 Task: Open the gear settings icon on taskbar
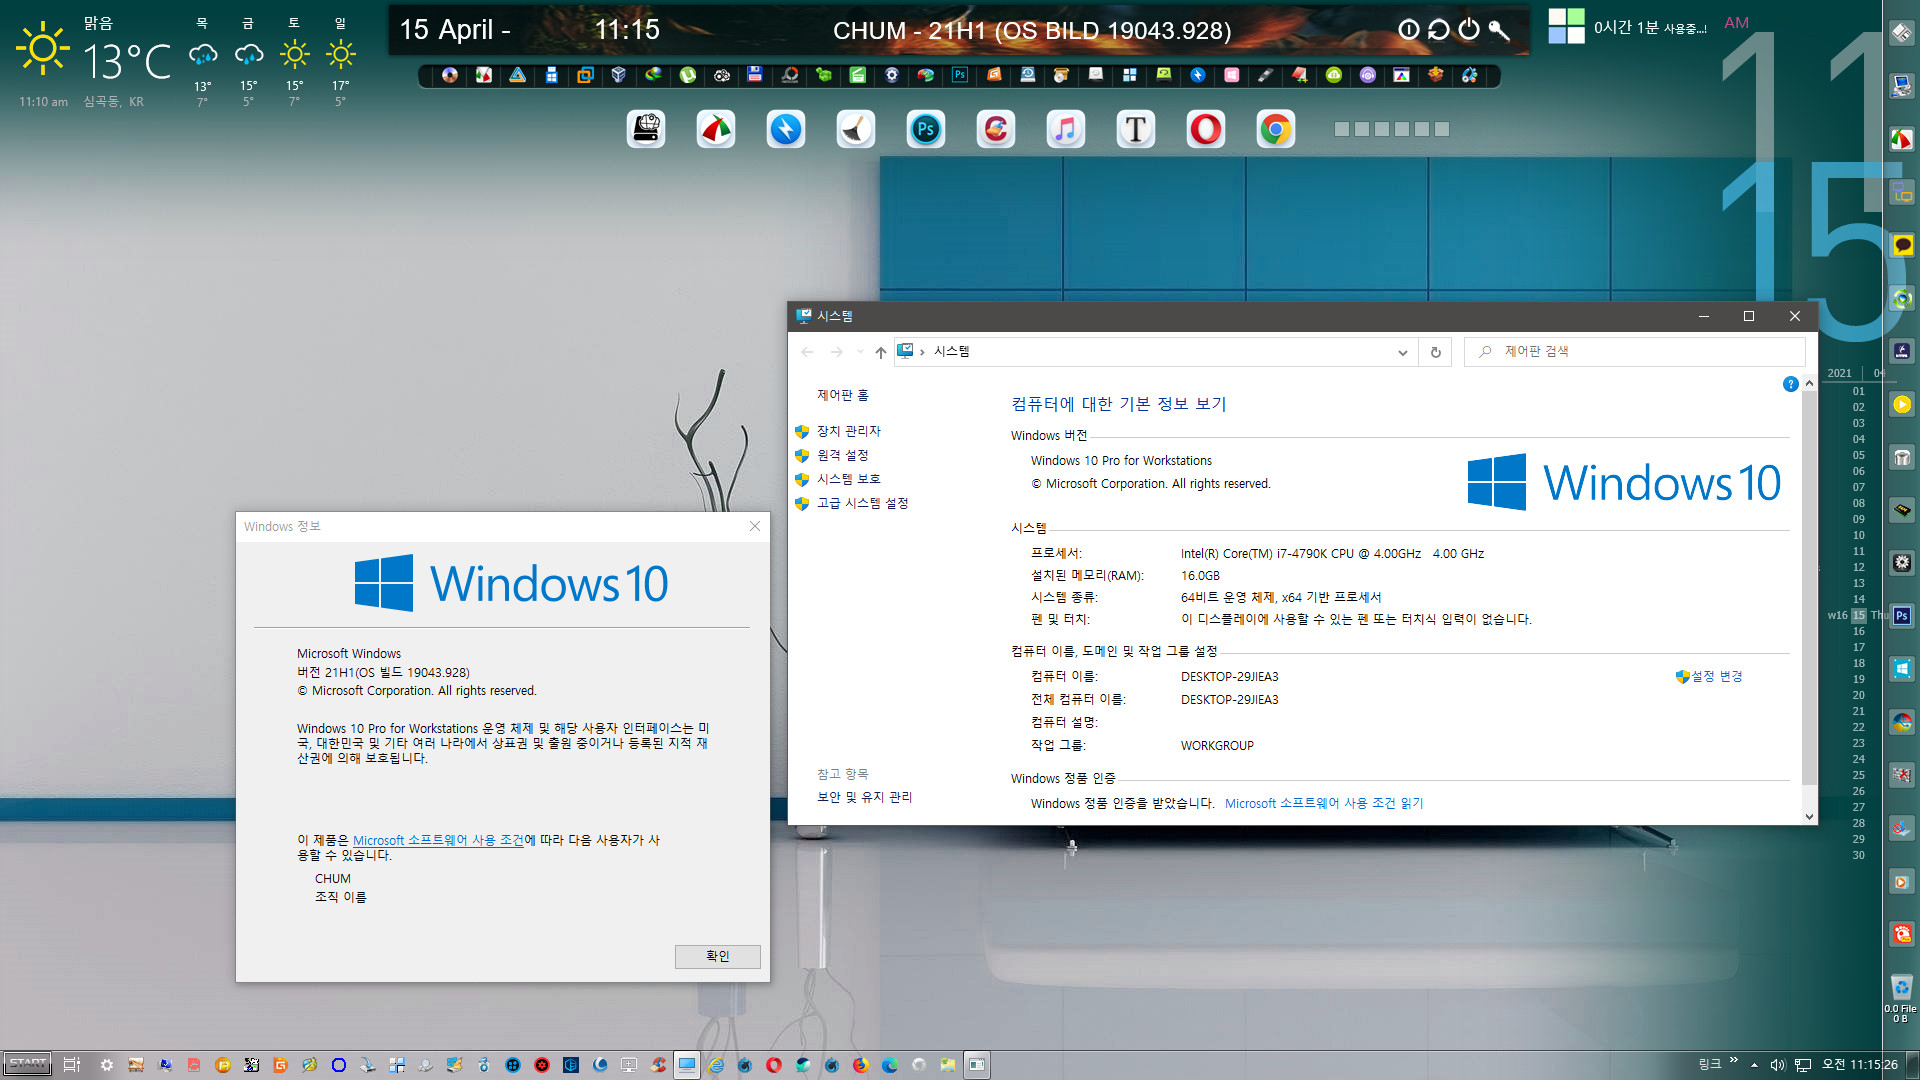(107, 1065)
